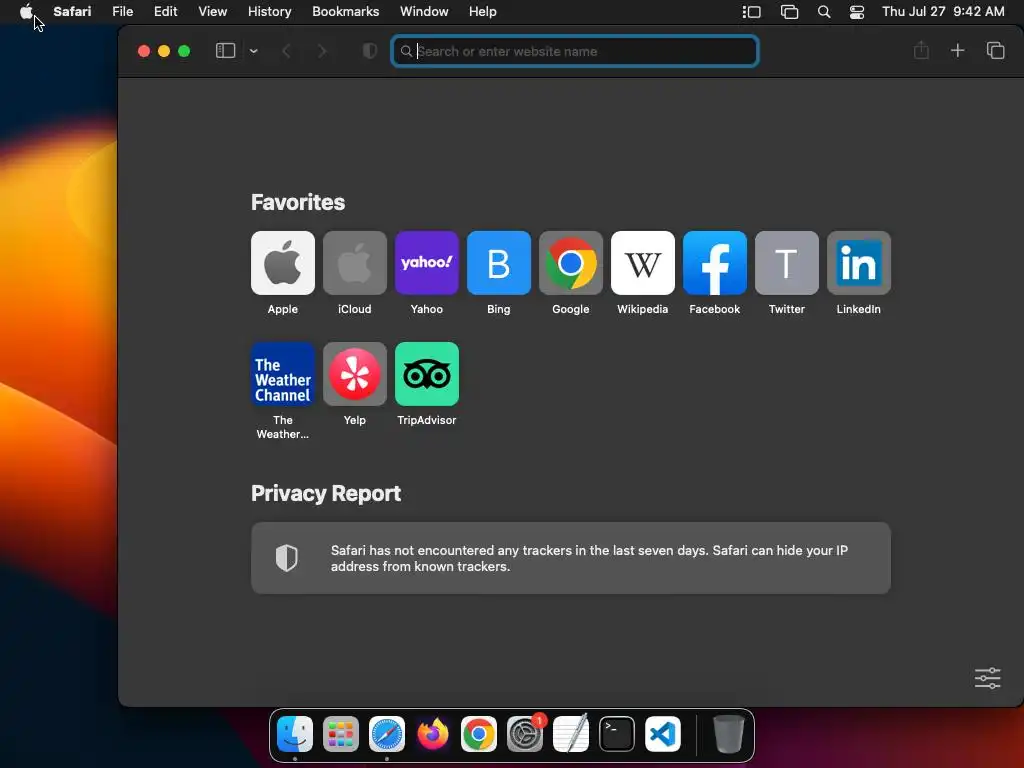Click the screen mirroring menu bar icon
This screenshot has height=768, width=1024.
pos(789,12)
